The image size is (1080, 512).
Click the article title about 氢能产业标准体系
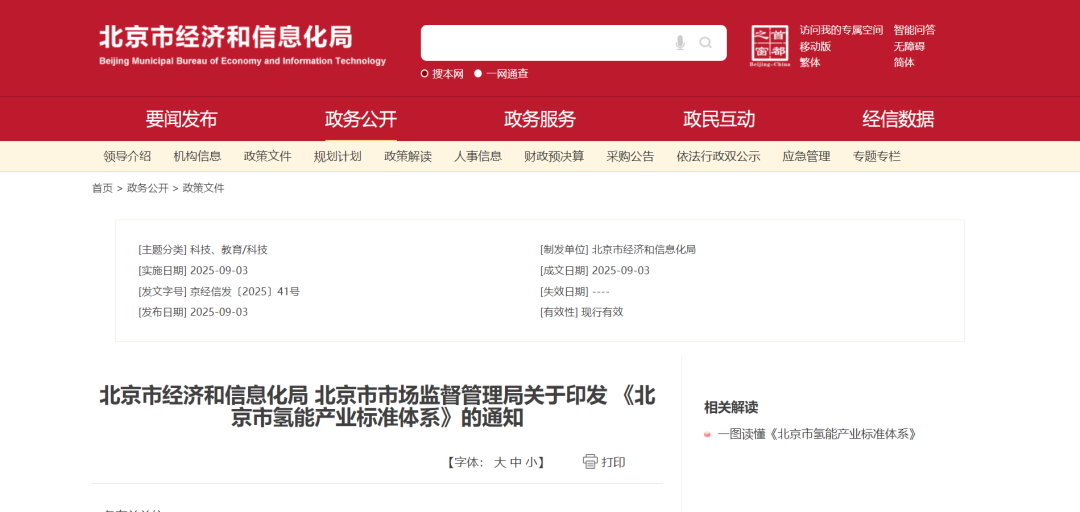(377, 407)
